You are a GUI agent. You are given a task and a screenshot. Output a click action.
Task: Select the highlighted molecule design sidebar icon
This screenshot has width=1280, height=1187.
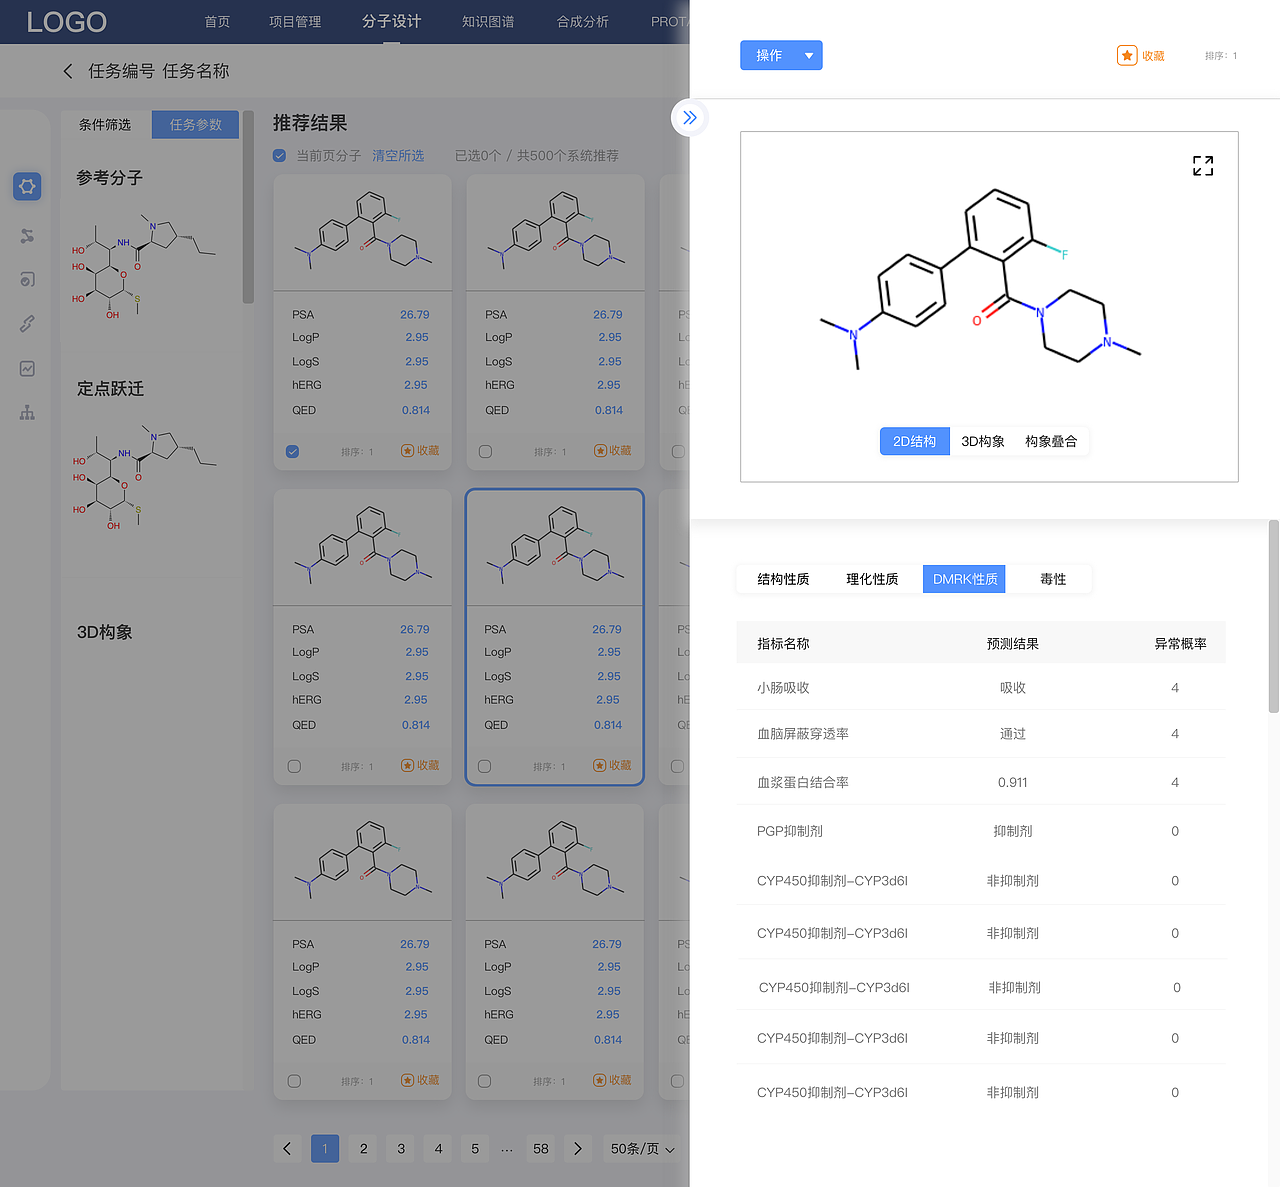point(27,186)
